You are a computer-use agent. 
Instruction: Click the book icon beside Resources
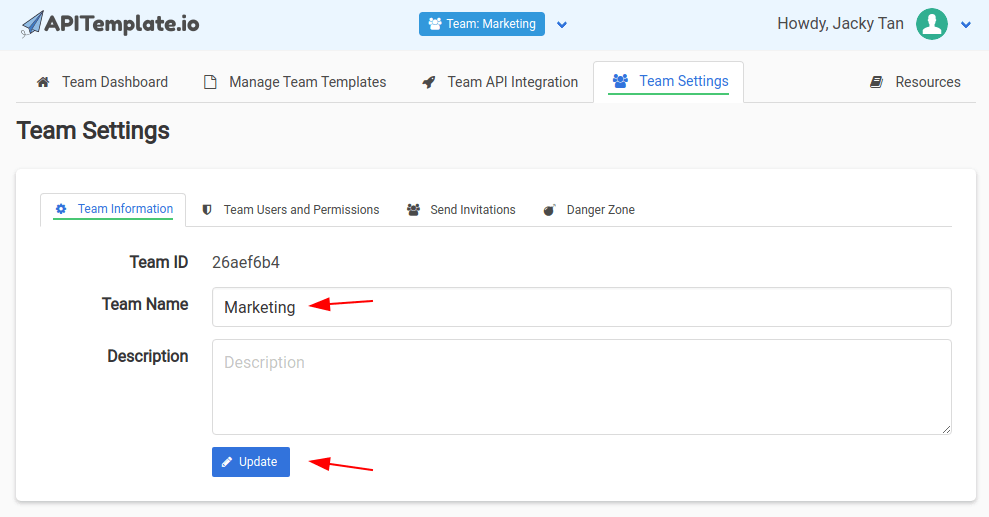876,82
